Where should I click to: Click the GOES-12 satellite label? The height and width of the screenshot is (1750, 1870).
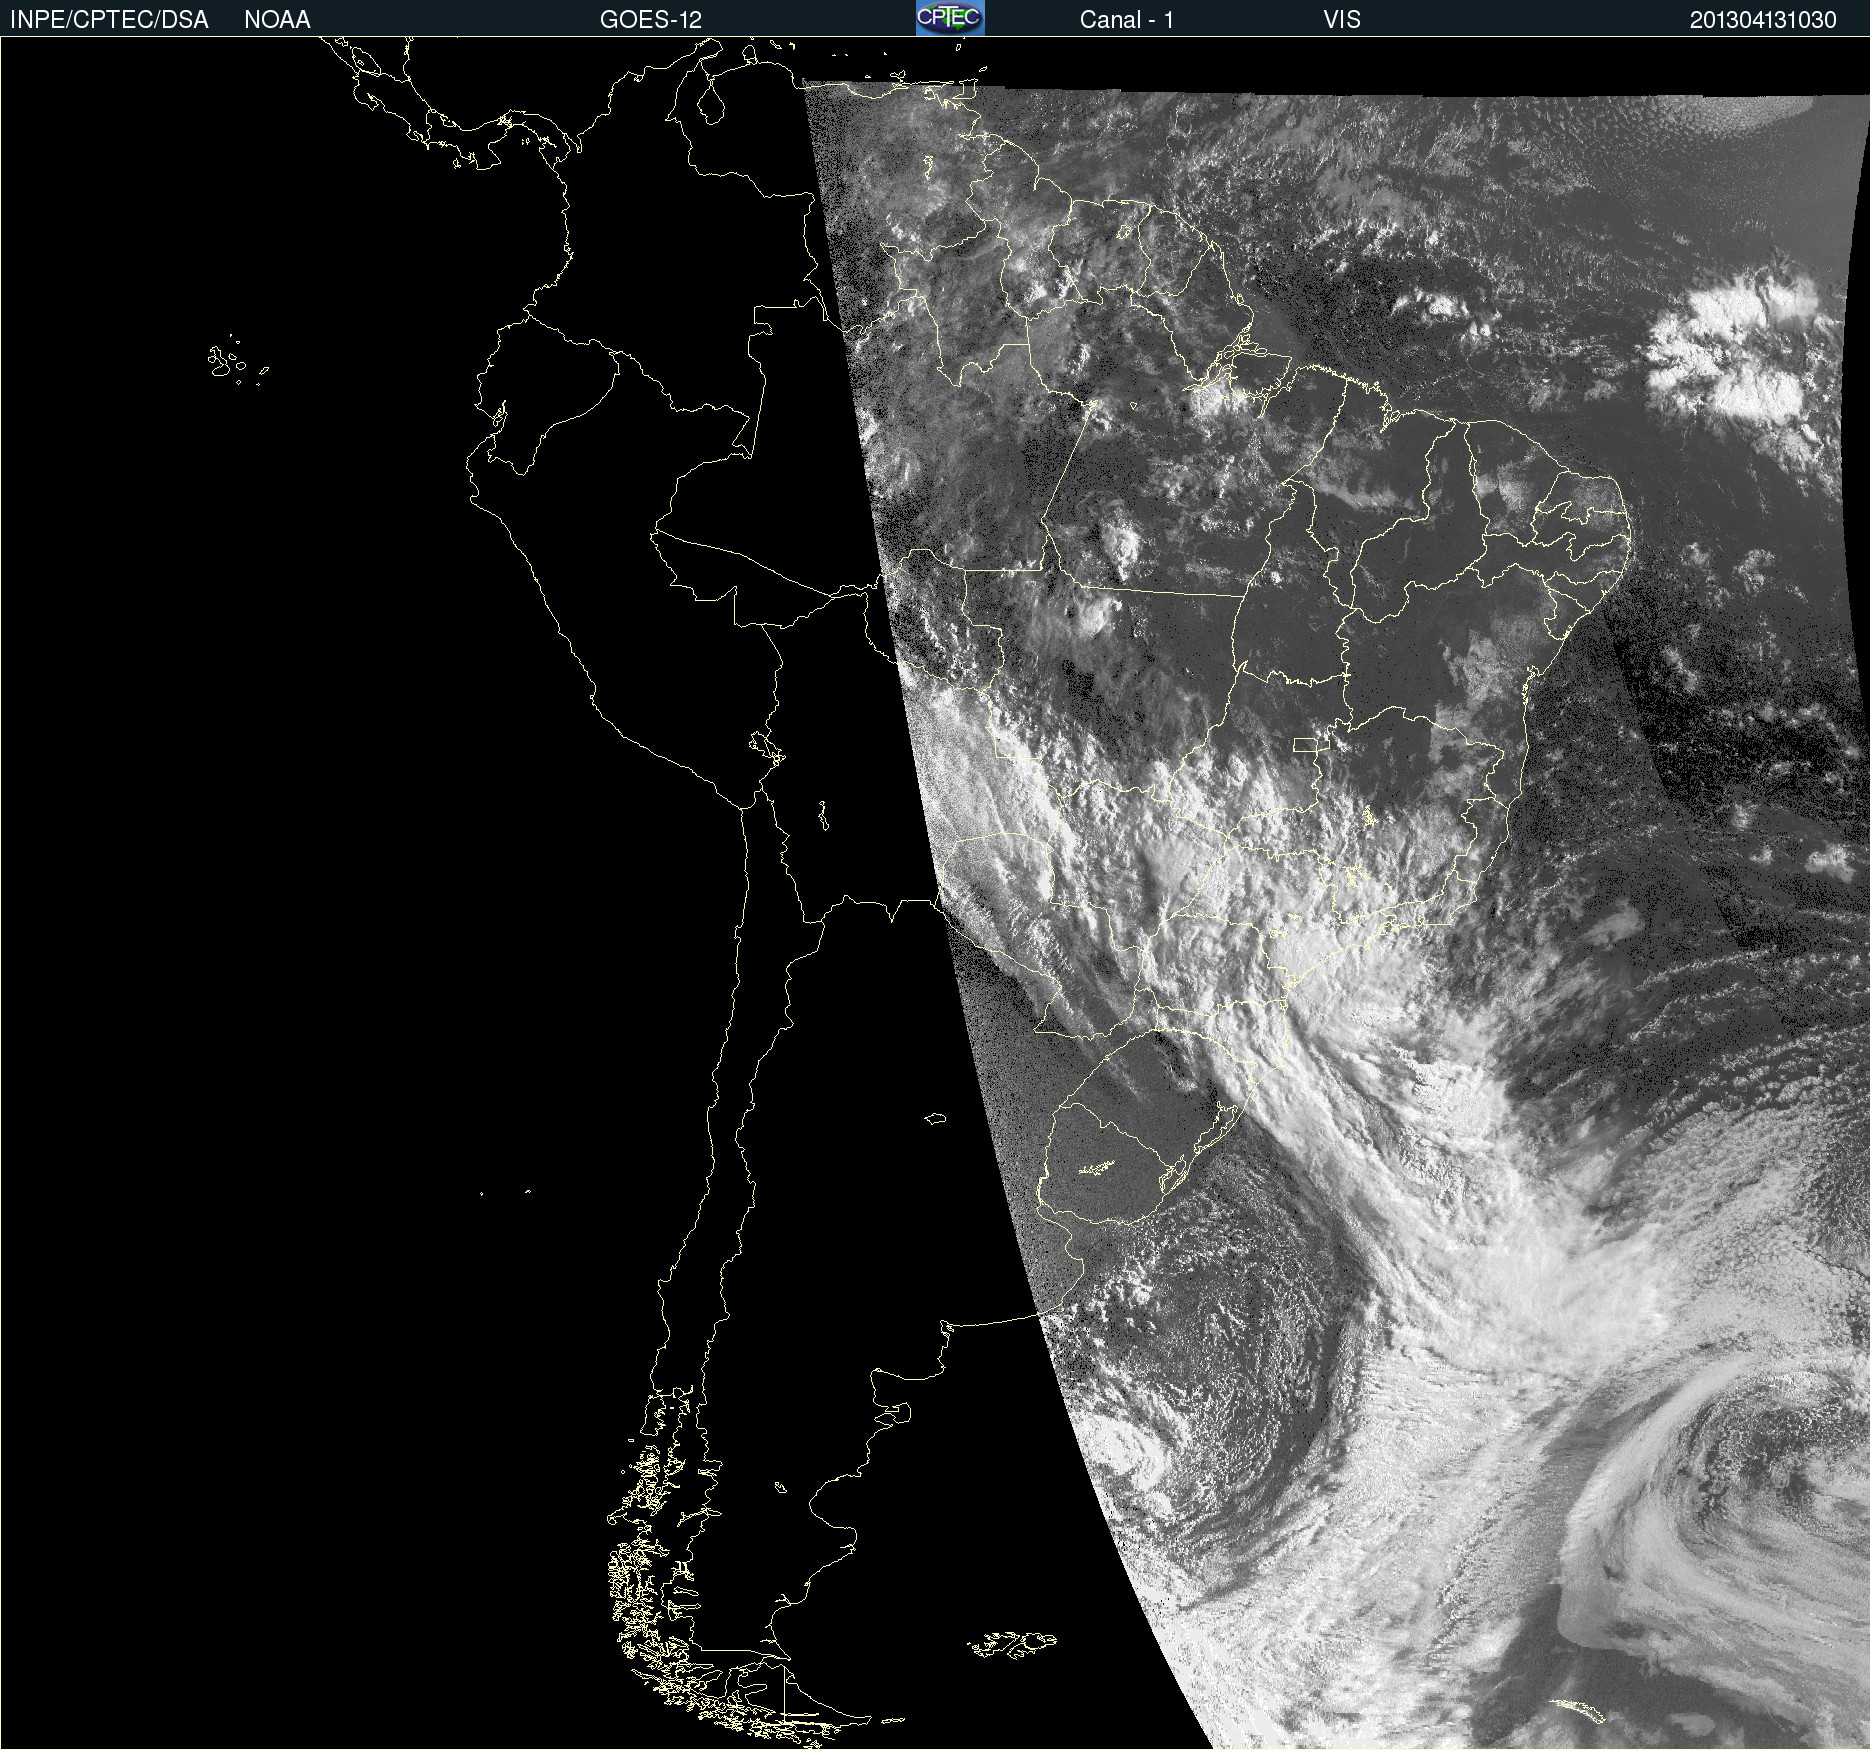651,20
